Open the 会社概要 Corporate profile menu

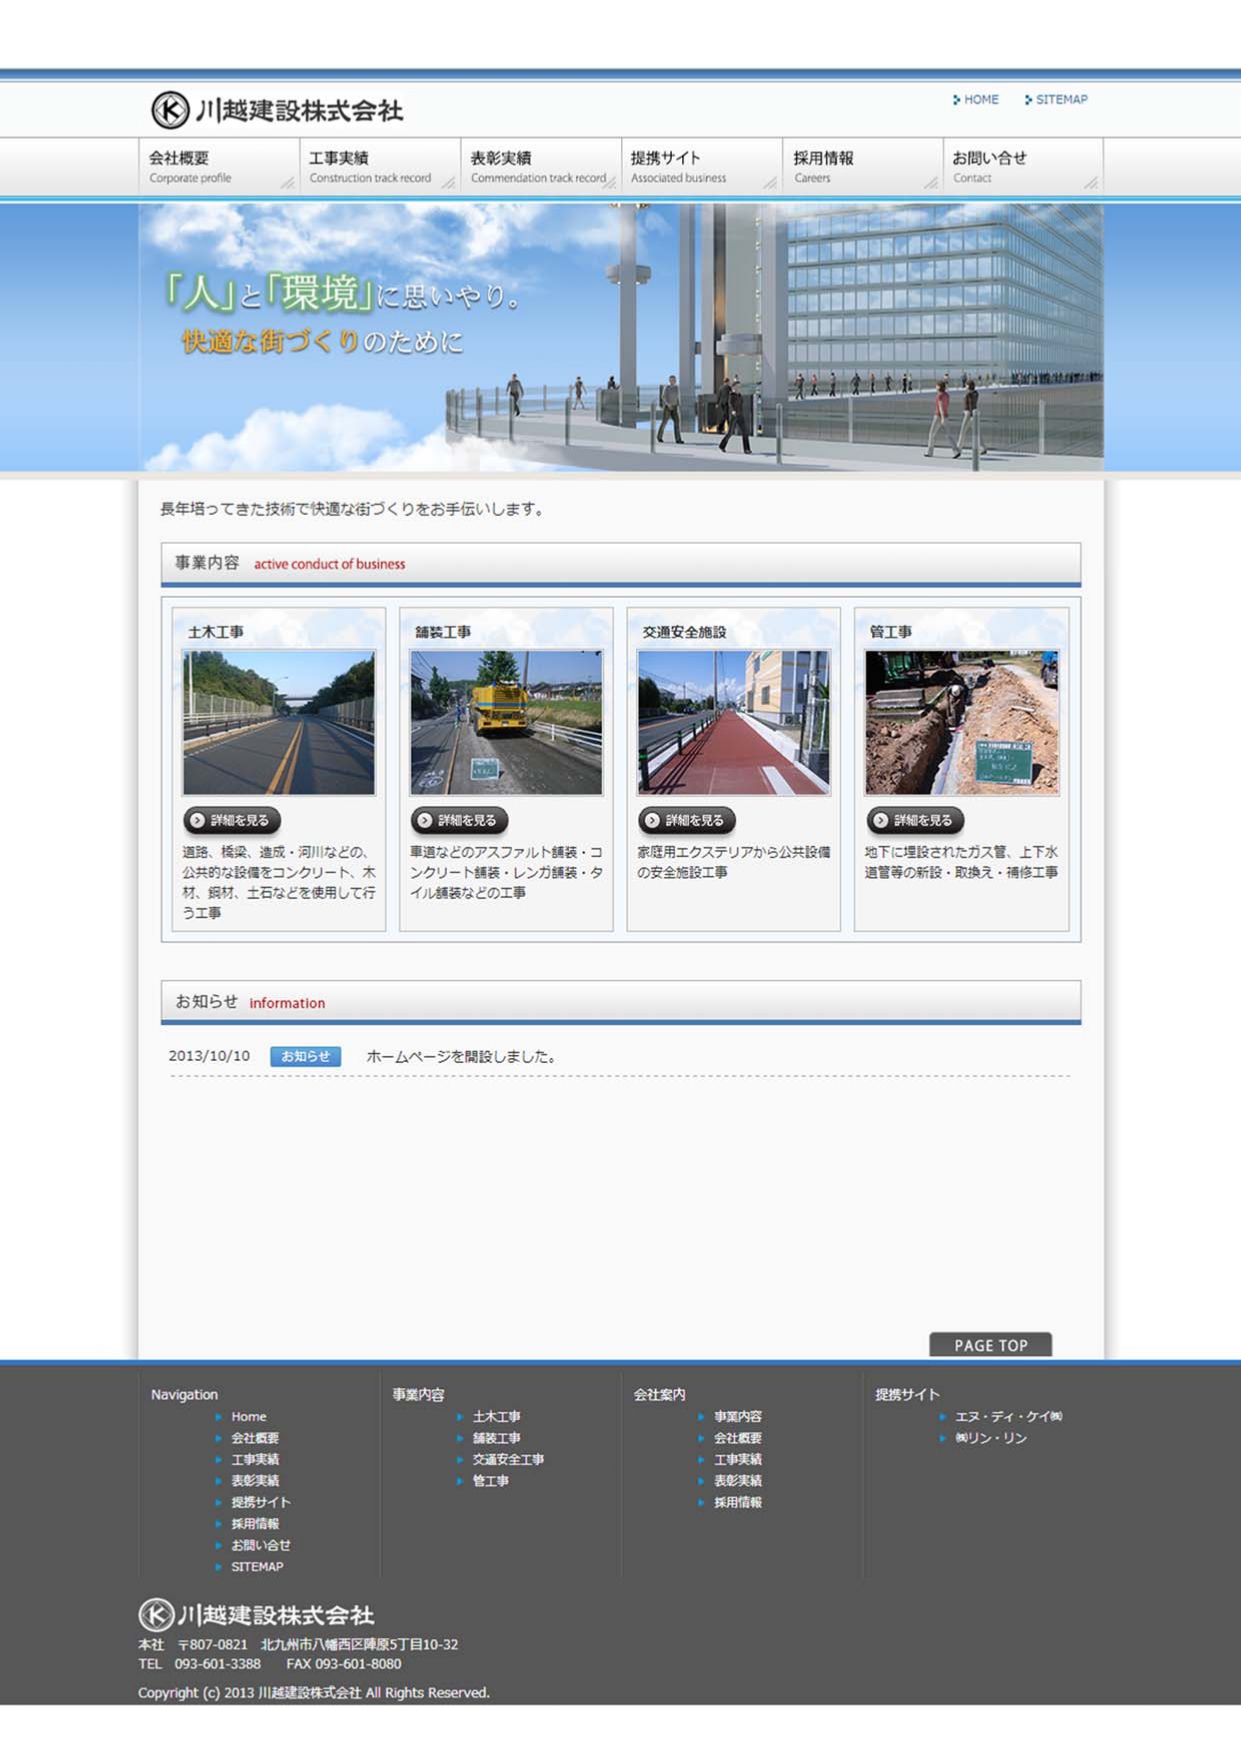click(218, 166)
